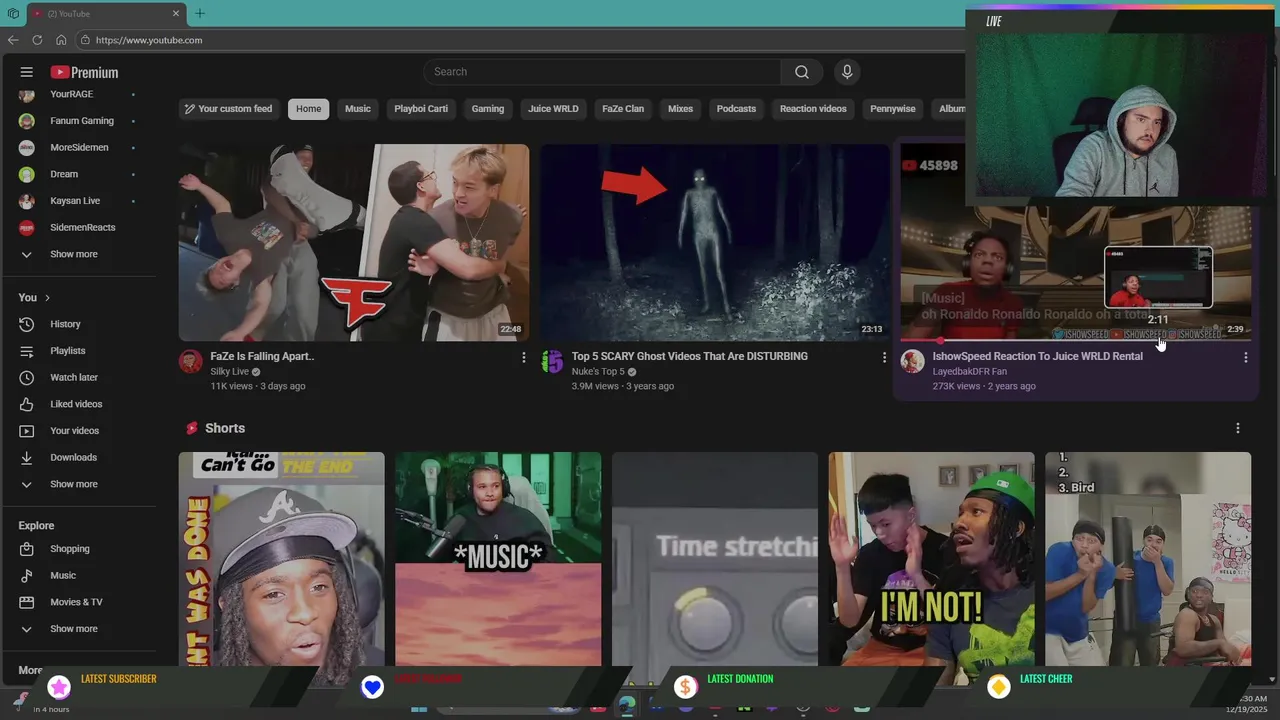Select the Gaming filter chip

coord(488,109)
